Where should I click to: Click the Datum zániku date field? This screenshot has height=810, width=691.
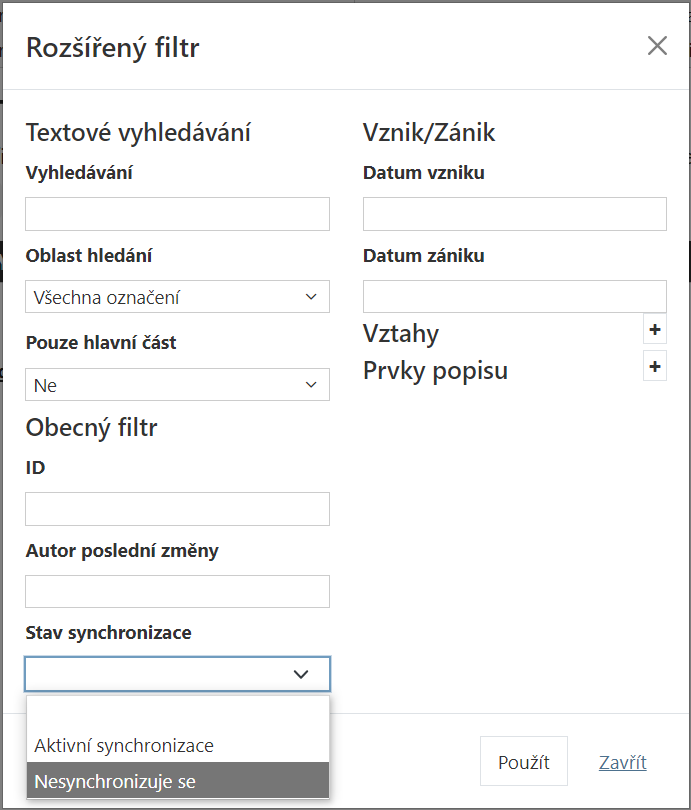pos(514,296)
